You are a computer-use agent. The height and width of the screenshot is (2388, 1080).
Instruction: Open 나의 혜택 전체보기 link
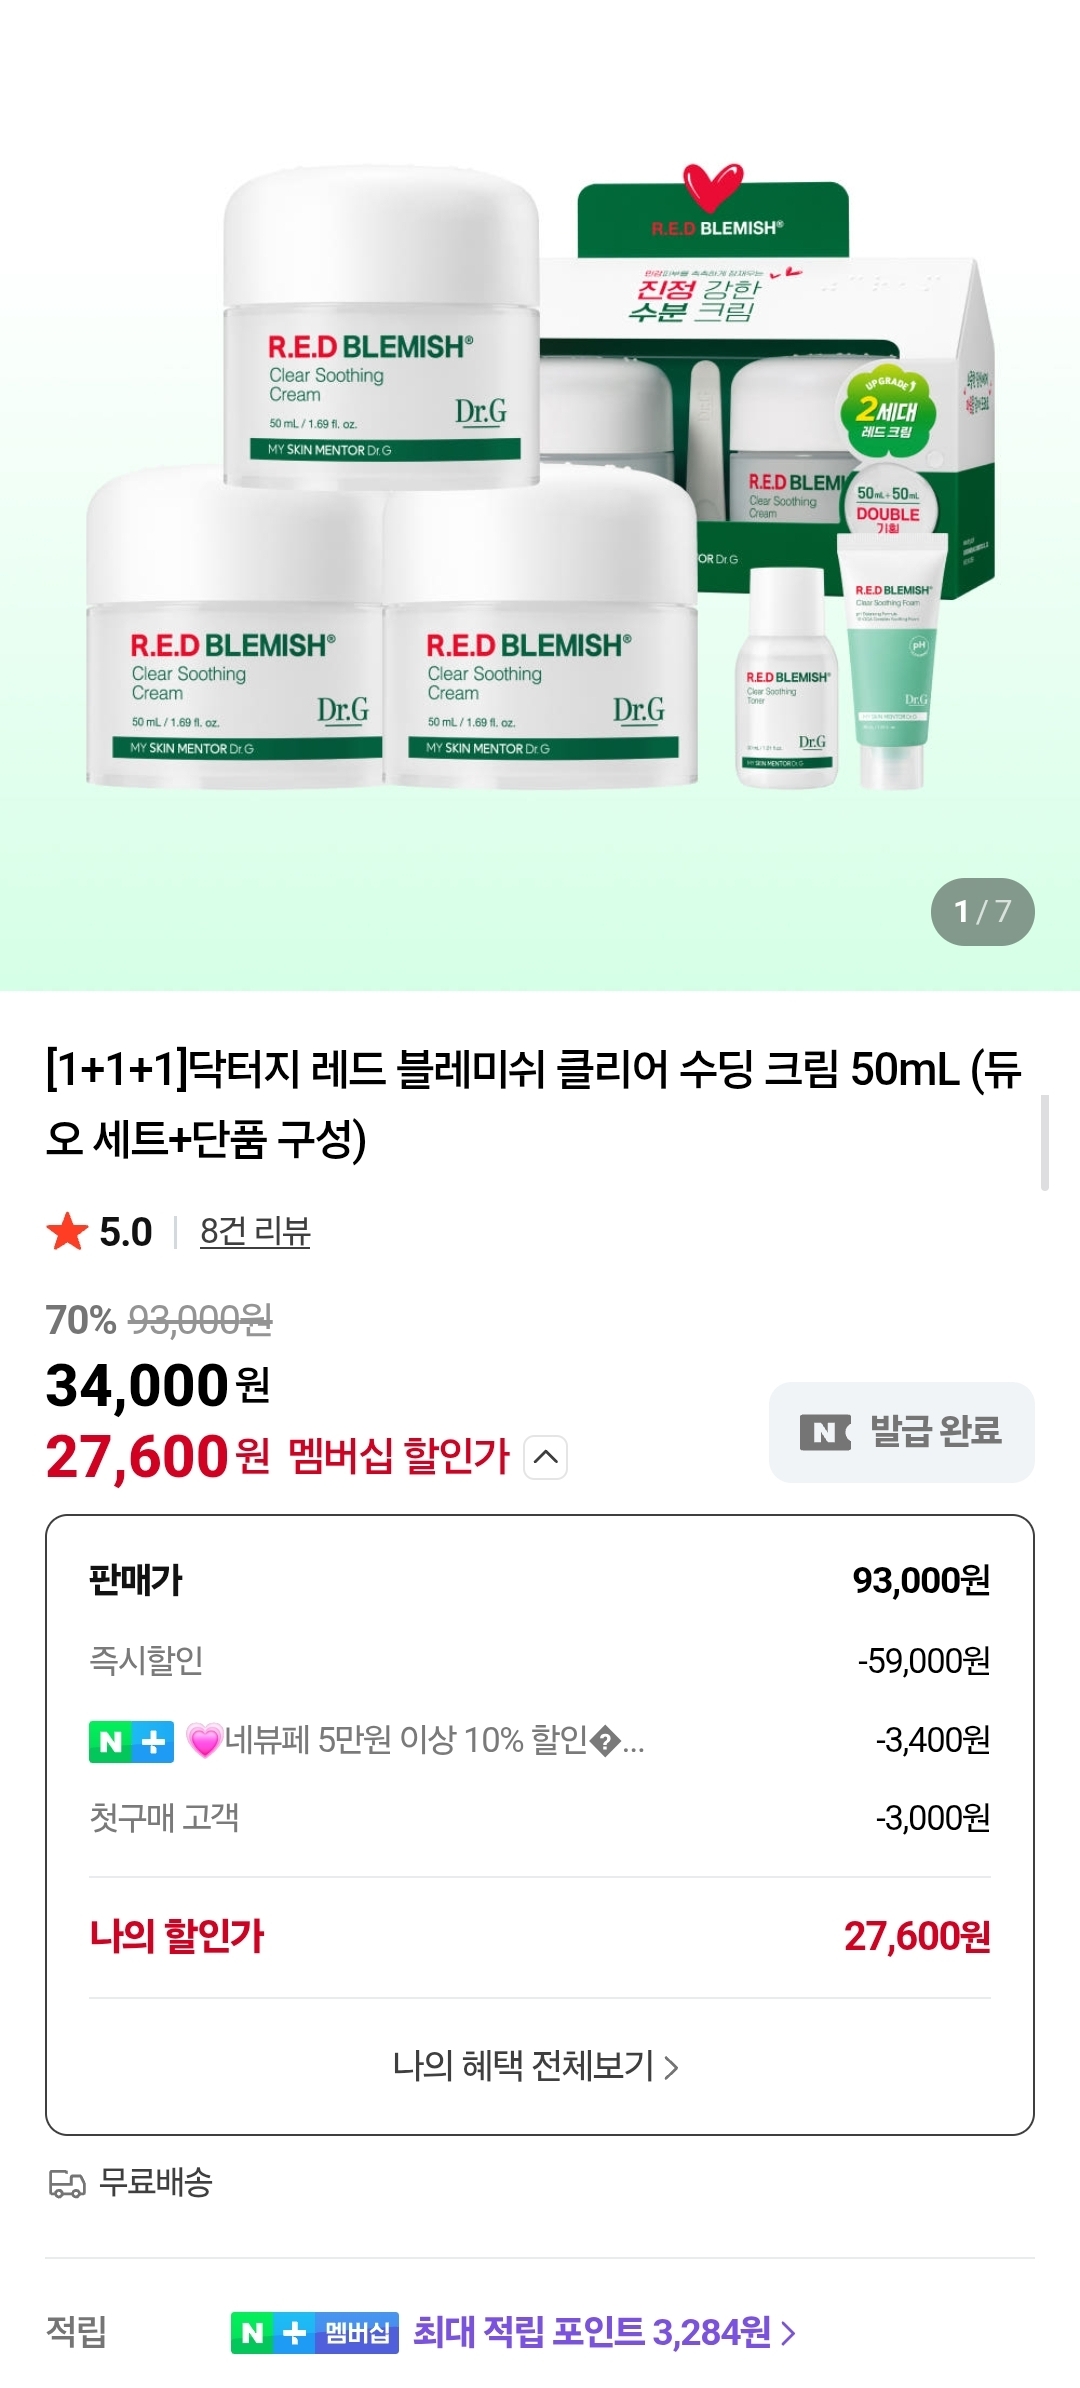[x=536, y=2066]
